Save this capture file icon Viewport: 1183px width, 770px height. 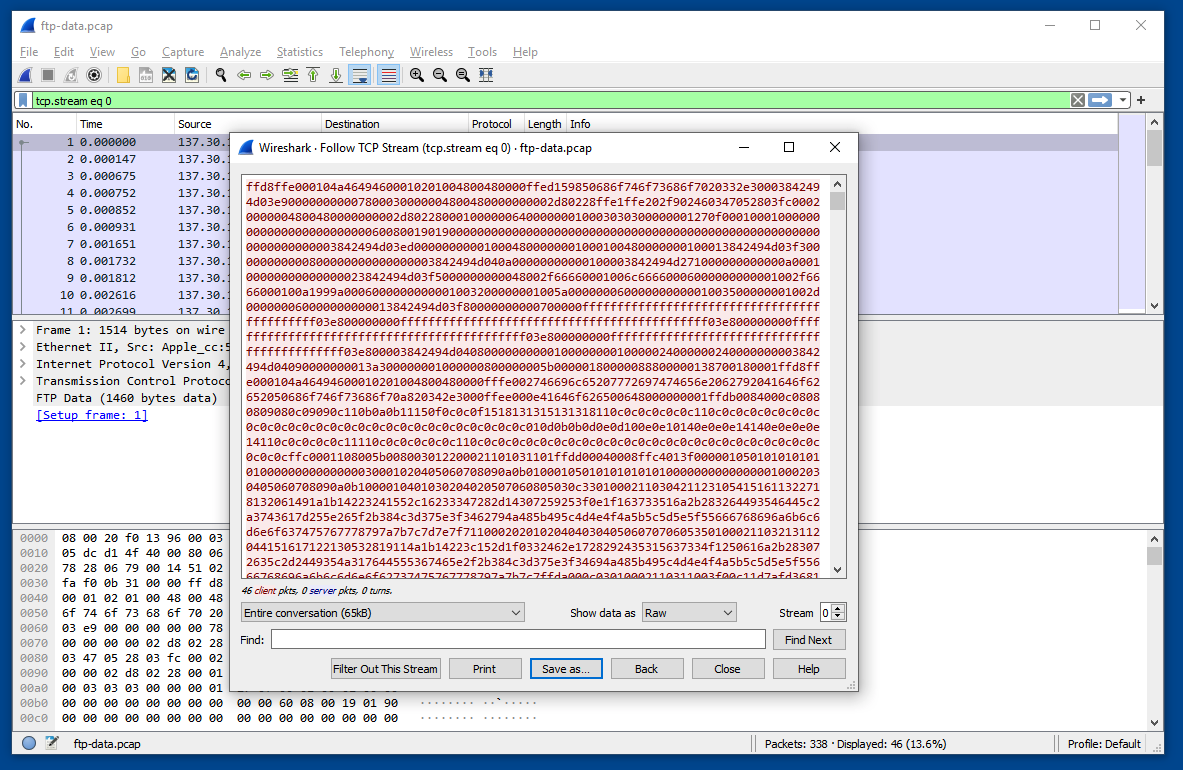click(x=146, y=75)
